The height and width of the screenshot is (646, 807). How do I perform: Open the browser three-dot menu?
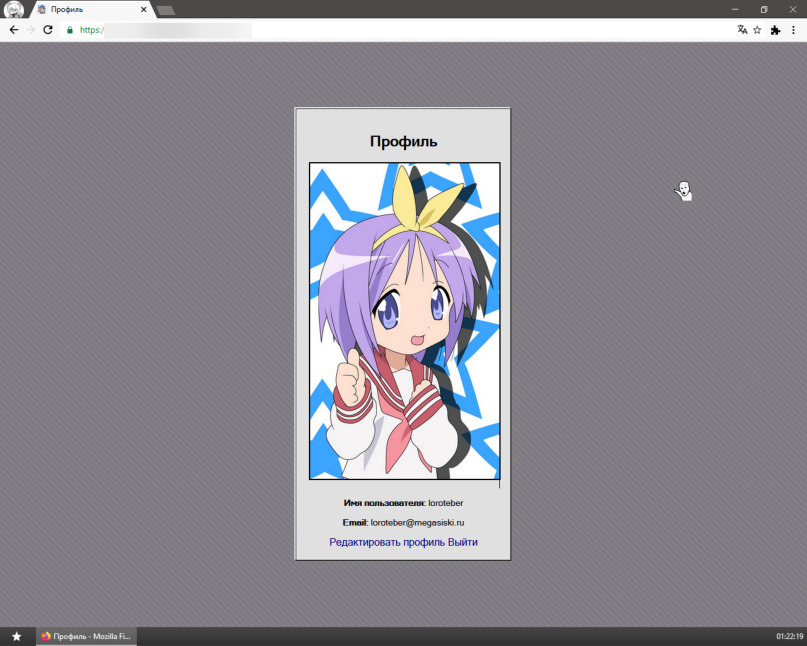tap(793, 30)
